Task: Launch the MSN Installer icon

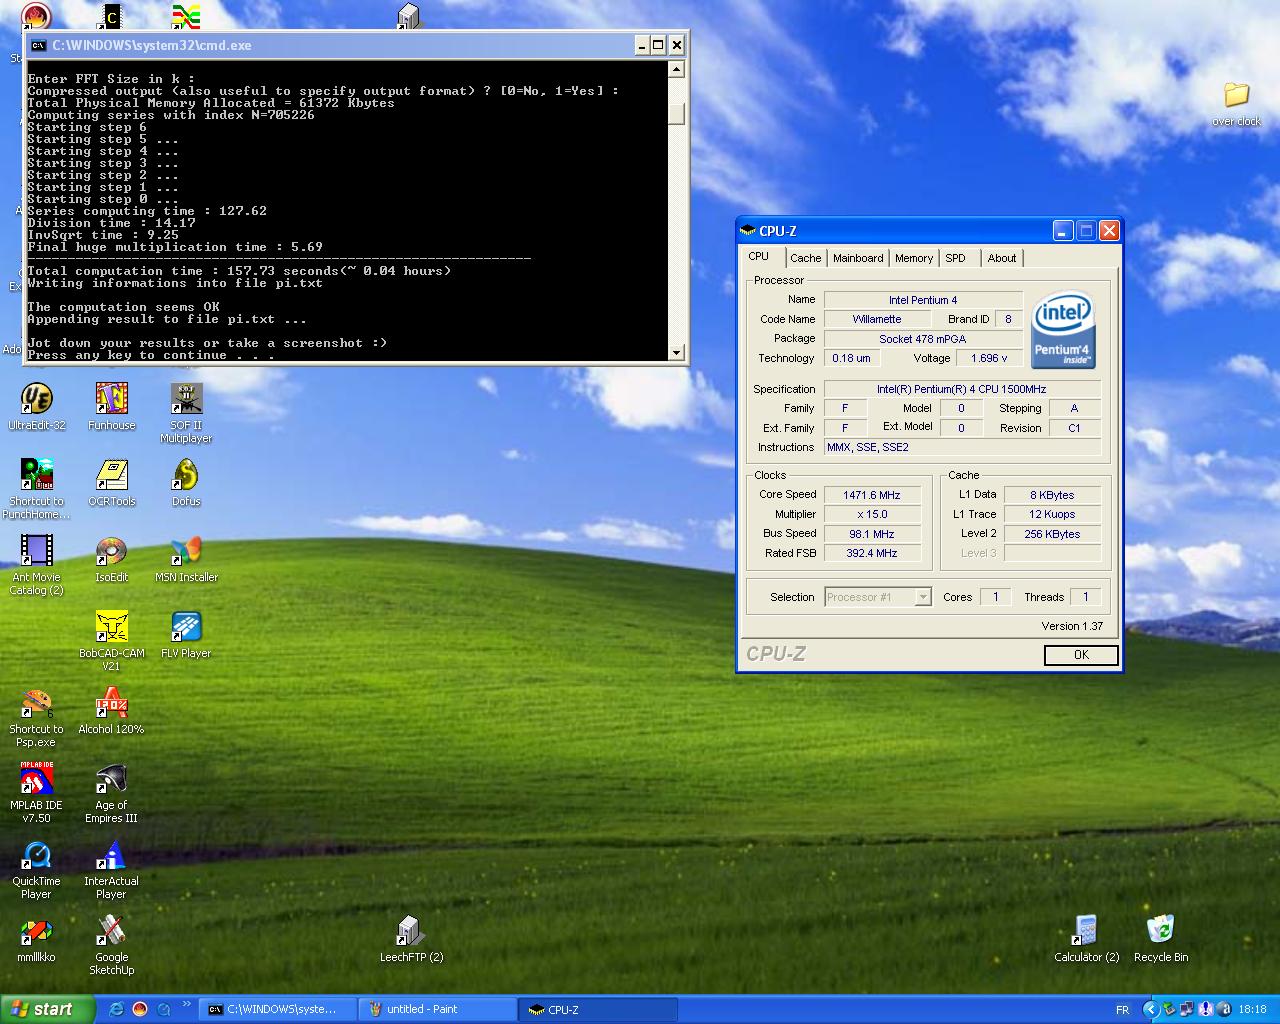Action: (186, 559)
